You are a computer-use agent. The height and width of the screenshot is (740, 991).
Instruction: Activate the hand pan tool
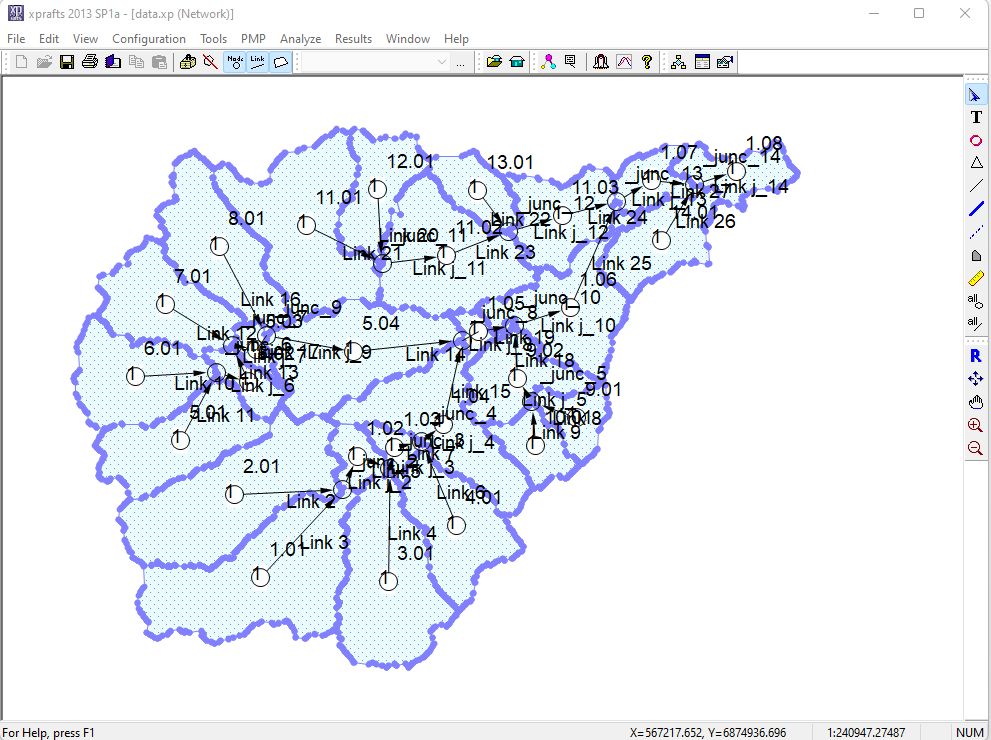point(976,402)
